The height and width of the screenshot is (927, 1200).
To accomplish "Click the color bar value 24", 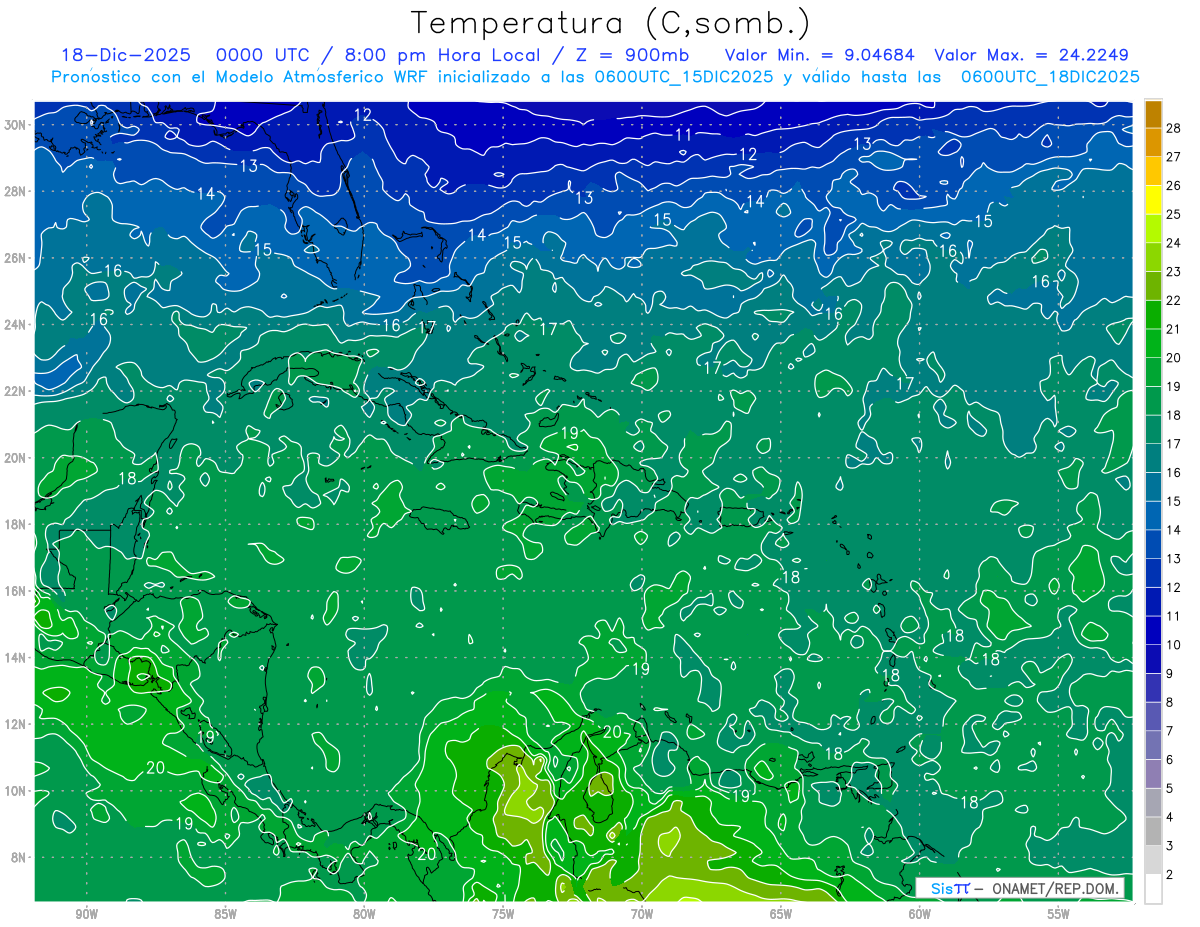I will click(x=1174, y=243).
